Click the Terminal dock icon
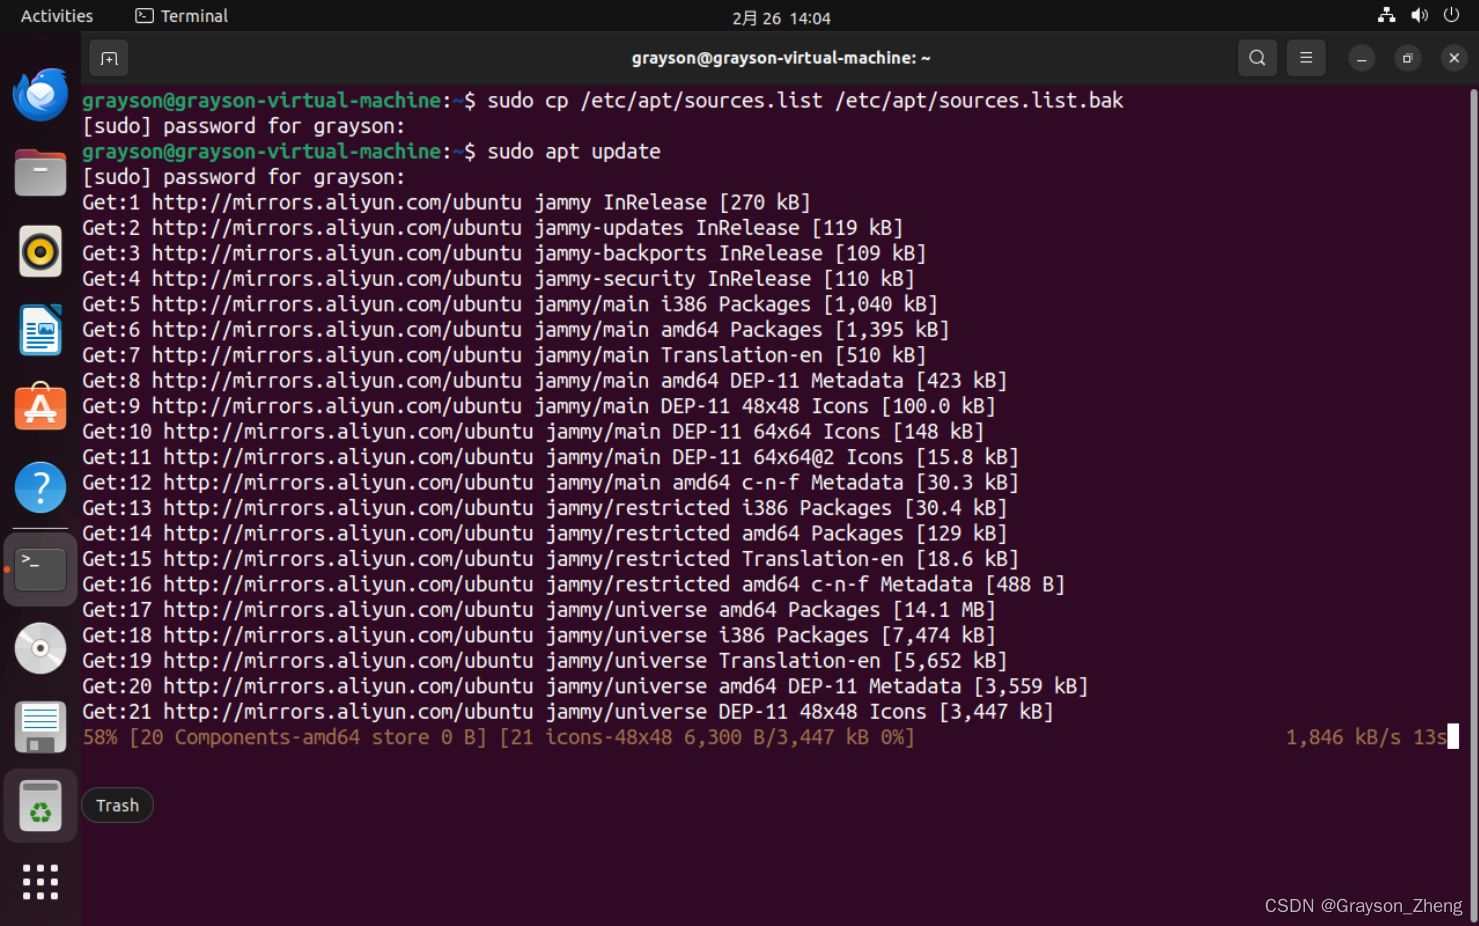This screenshot has width=1479, height=926. coord(40,568)
